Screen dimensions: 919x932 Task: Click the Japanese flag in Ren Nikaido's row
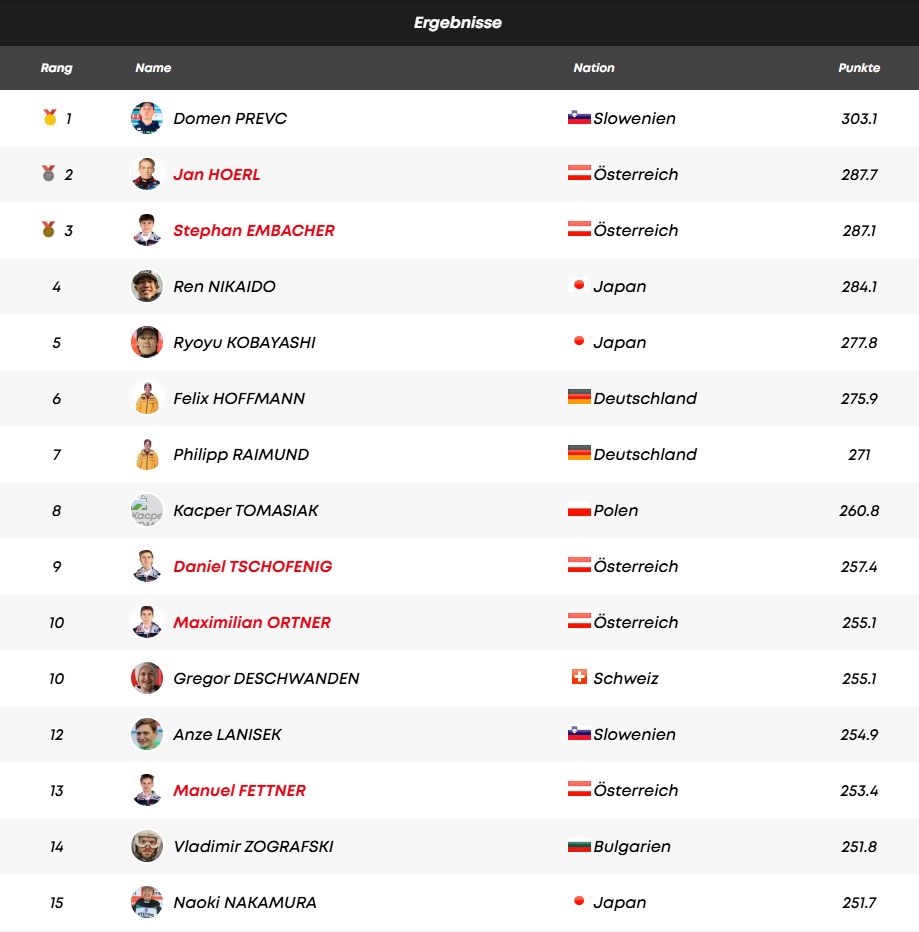[x=579, y=286]
